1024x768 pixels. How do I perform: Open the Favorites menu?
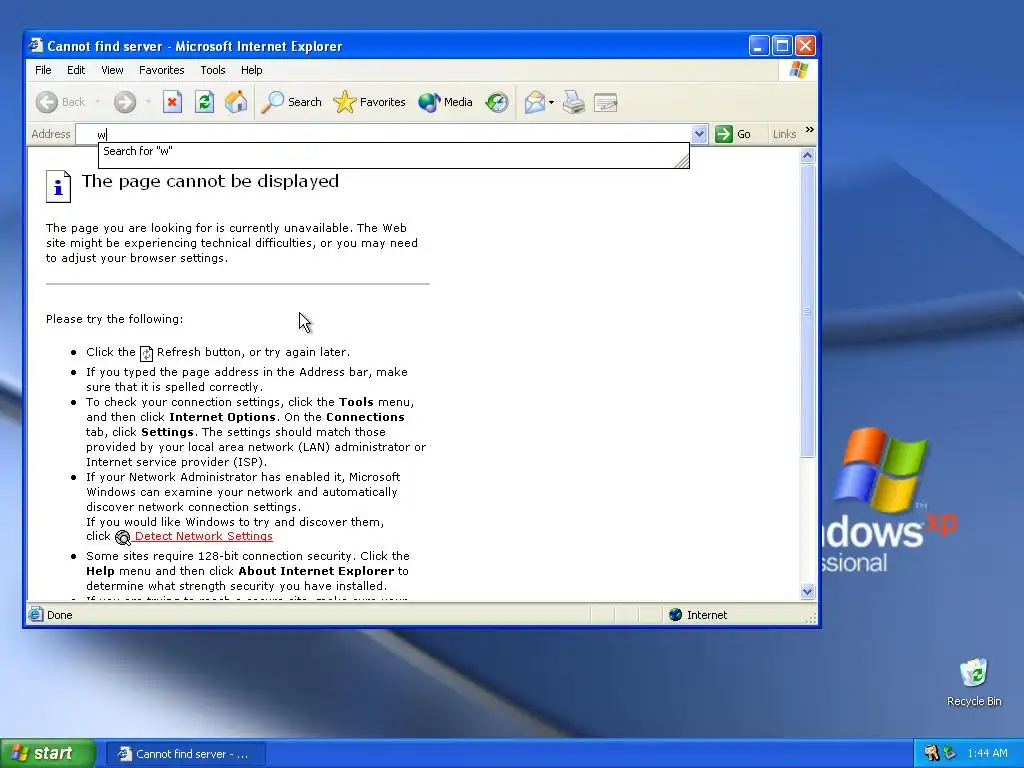(161, 70)
